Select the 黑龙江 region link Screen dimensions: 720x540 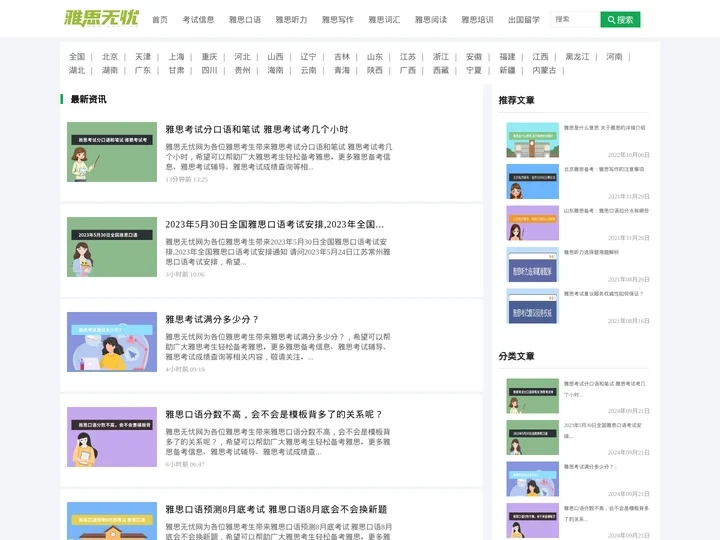(x=577, y=56)
